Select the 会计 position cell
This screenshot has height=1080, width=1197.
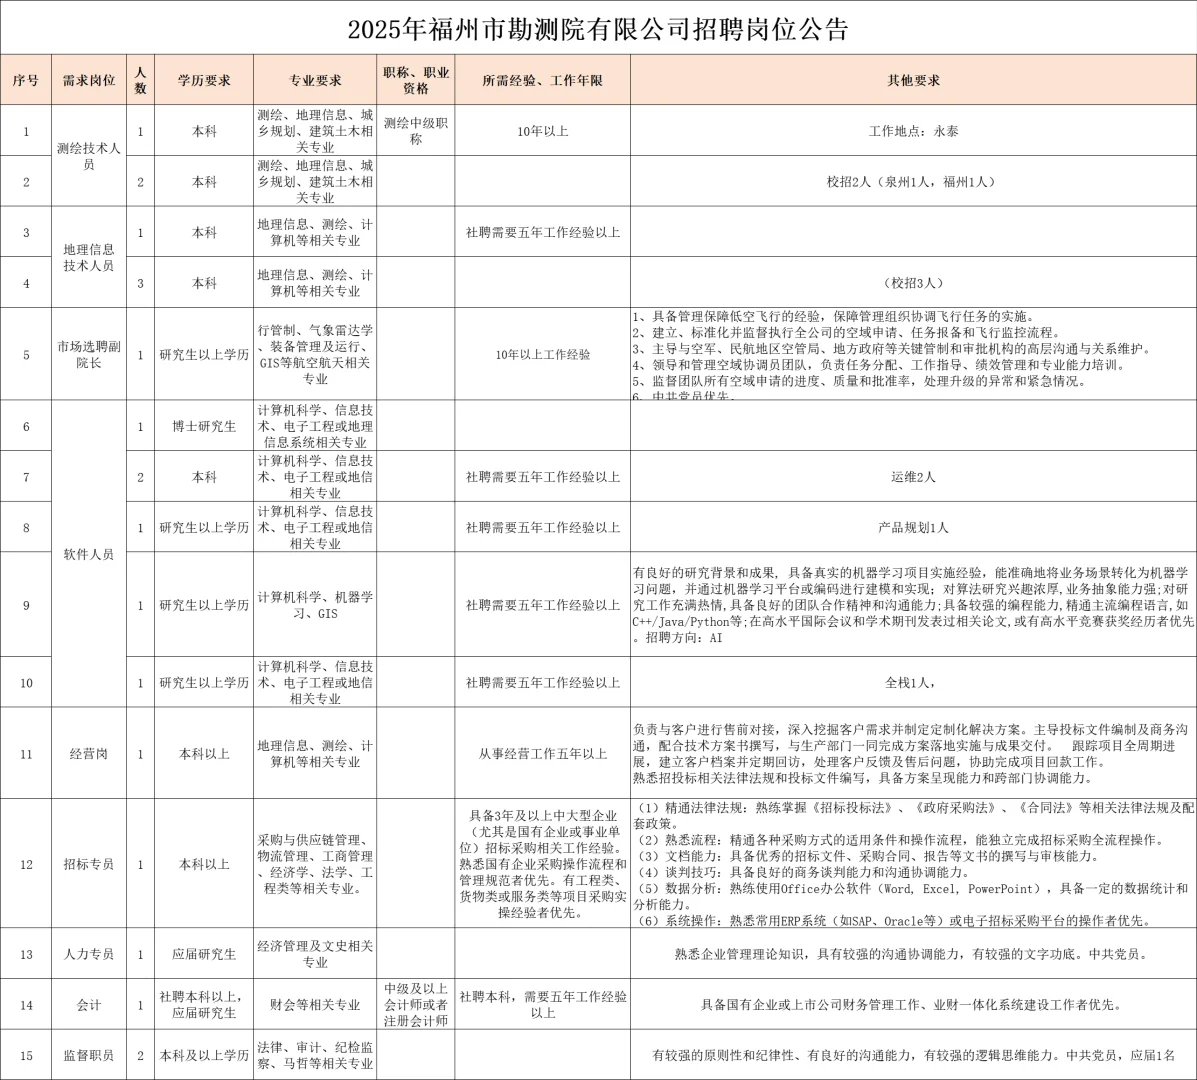pyautogui.click(x=89, y=1004)
